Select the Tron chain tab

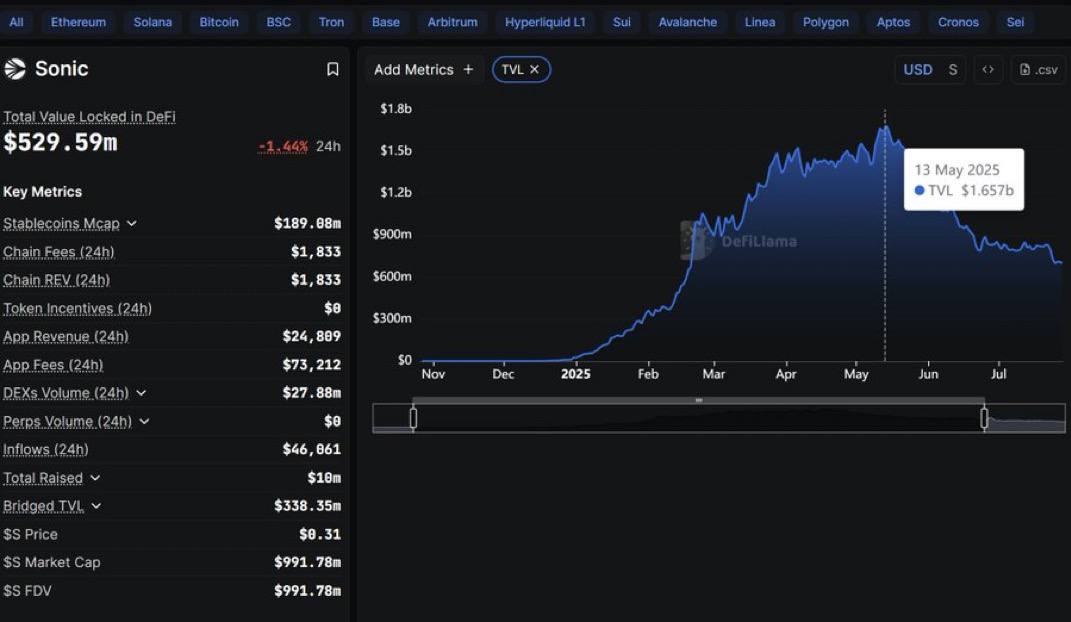[331, 22]
